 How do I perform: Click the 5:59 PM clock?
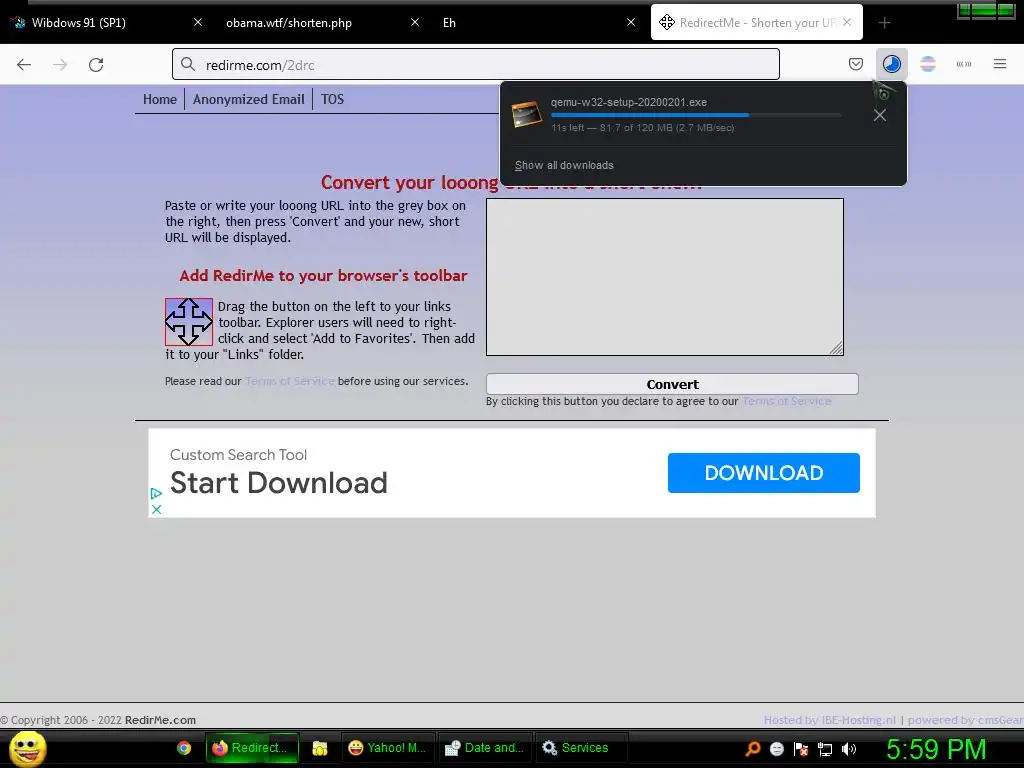pyautogui.click(x=936, y=749)
